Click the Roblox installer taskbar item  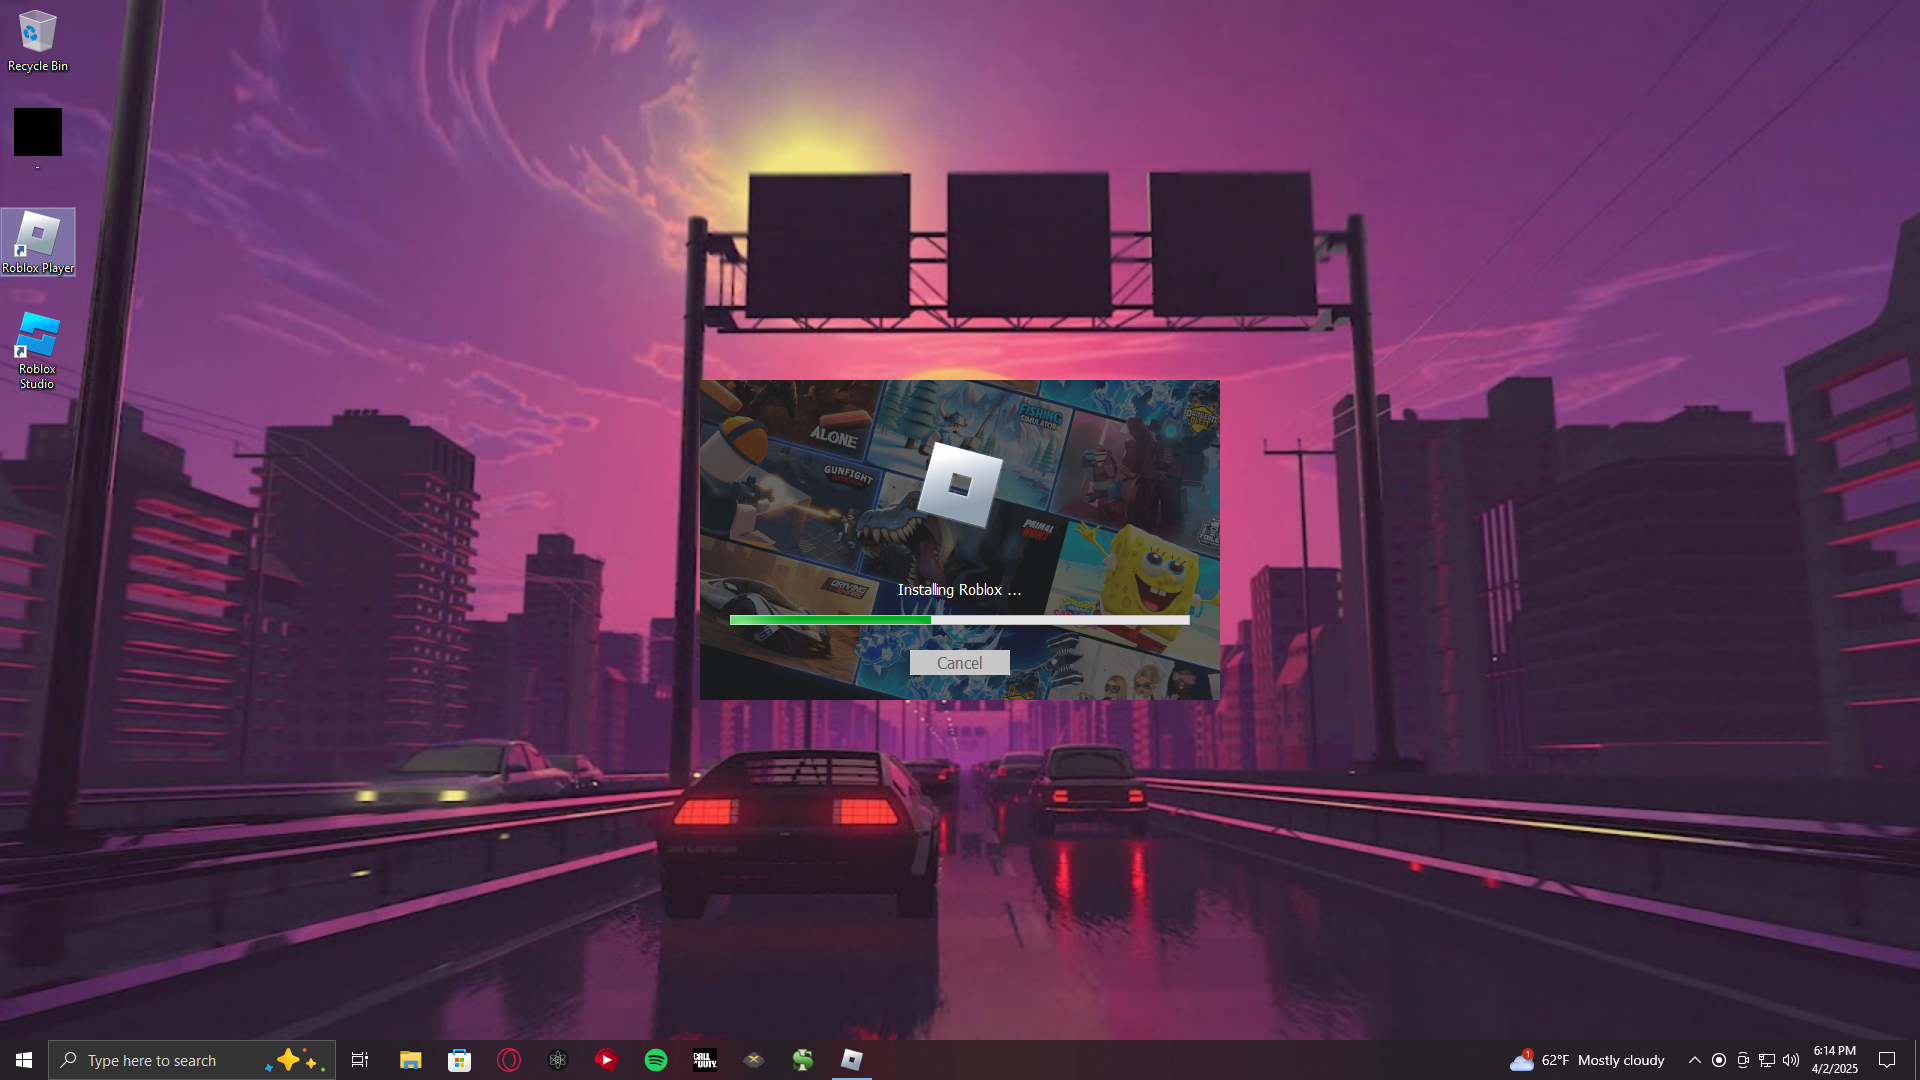coord(852,1060)
